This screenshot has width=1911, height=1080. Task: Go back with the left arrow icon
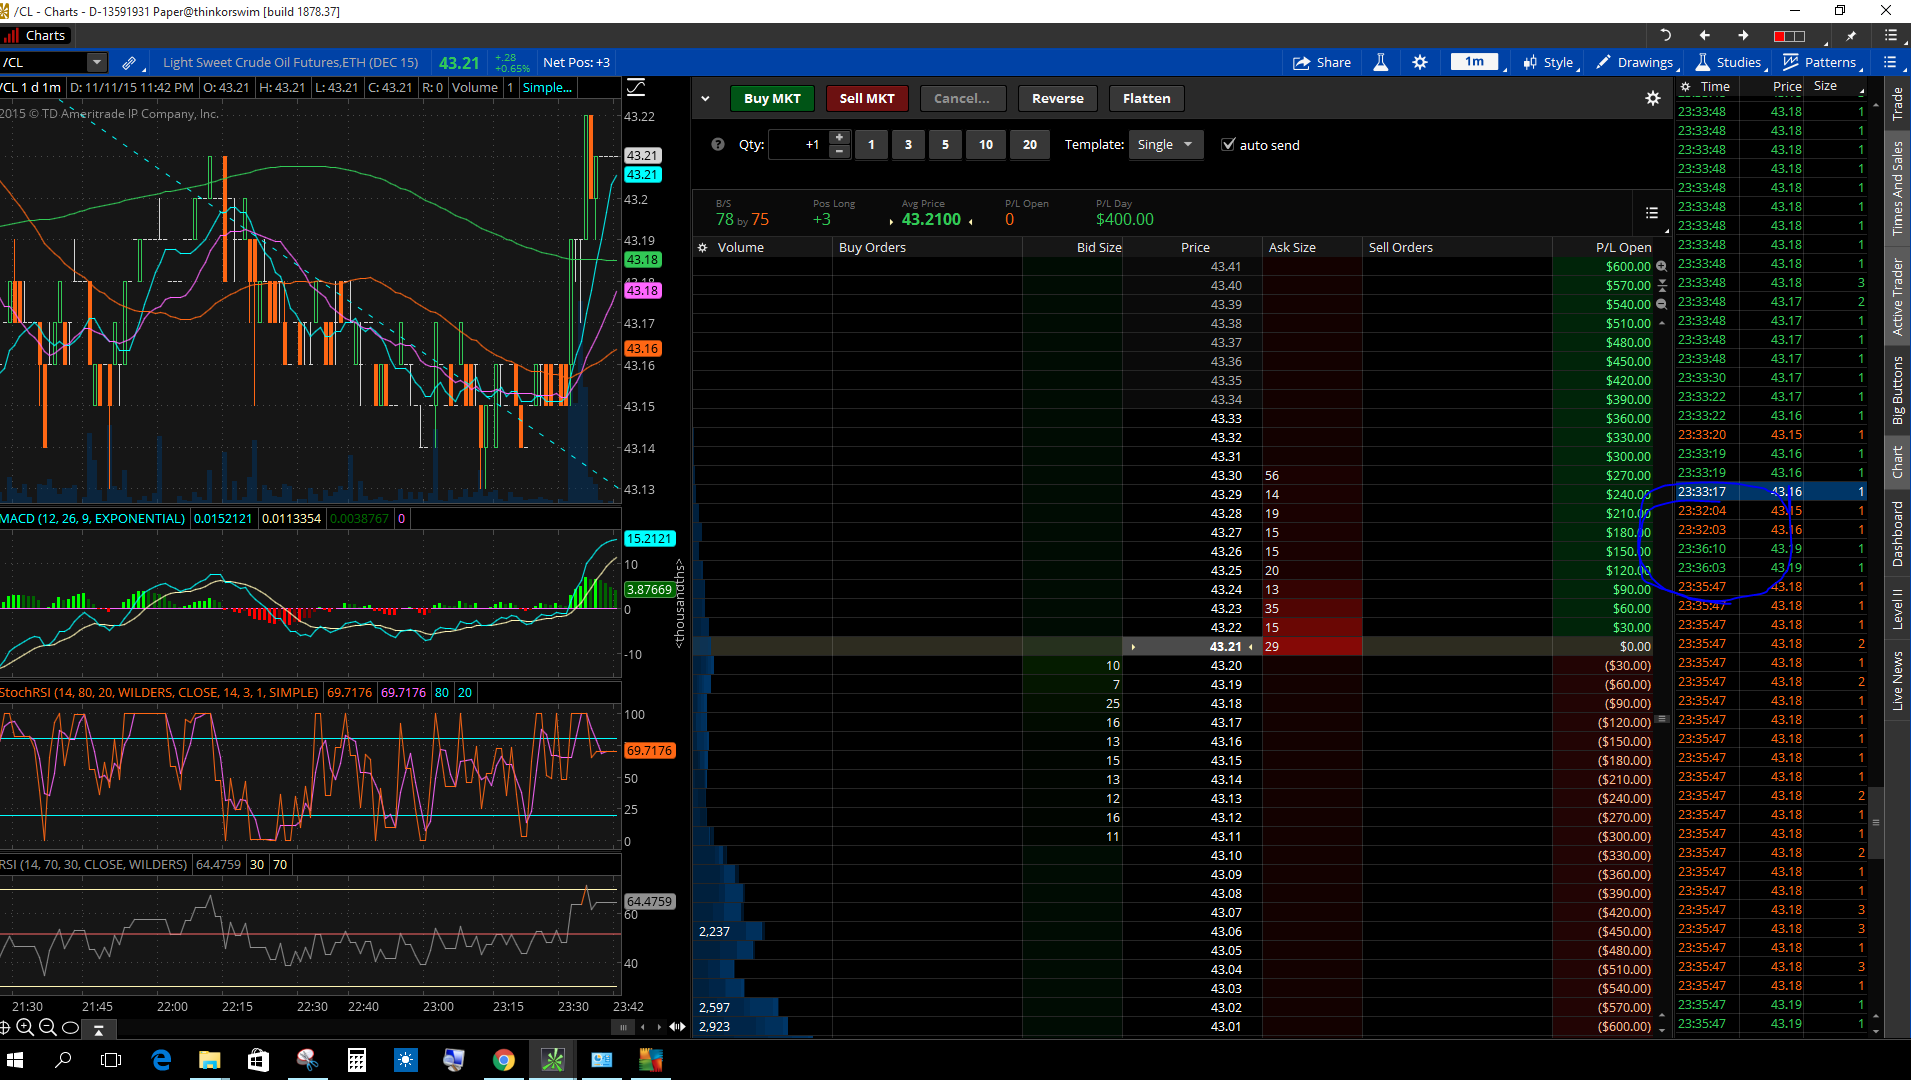coord(1704,35)
